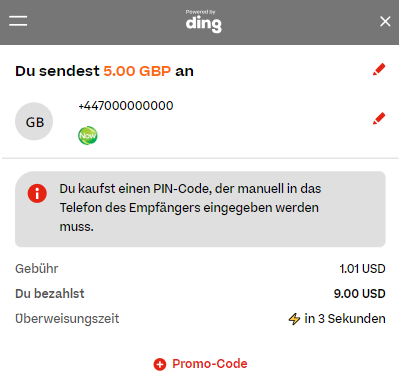Close the ding top-up dialog
Image resolution: width=399 pixels, height=385 pixels.
[385, 21]
